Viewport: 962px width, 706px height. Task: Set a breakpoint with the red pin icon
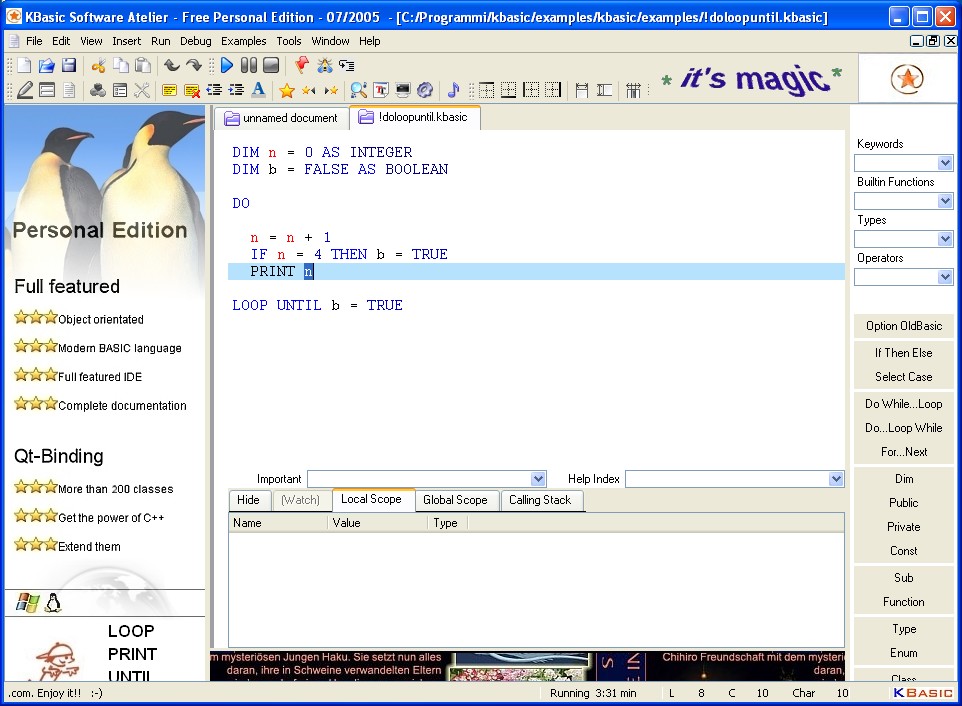pyautogui.click(x=301, y=65)
